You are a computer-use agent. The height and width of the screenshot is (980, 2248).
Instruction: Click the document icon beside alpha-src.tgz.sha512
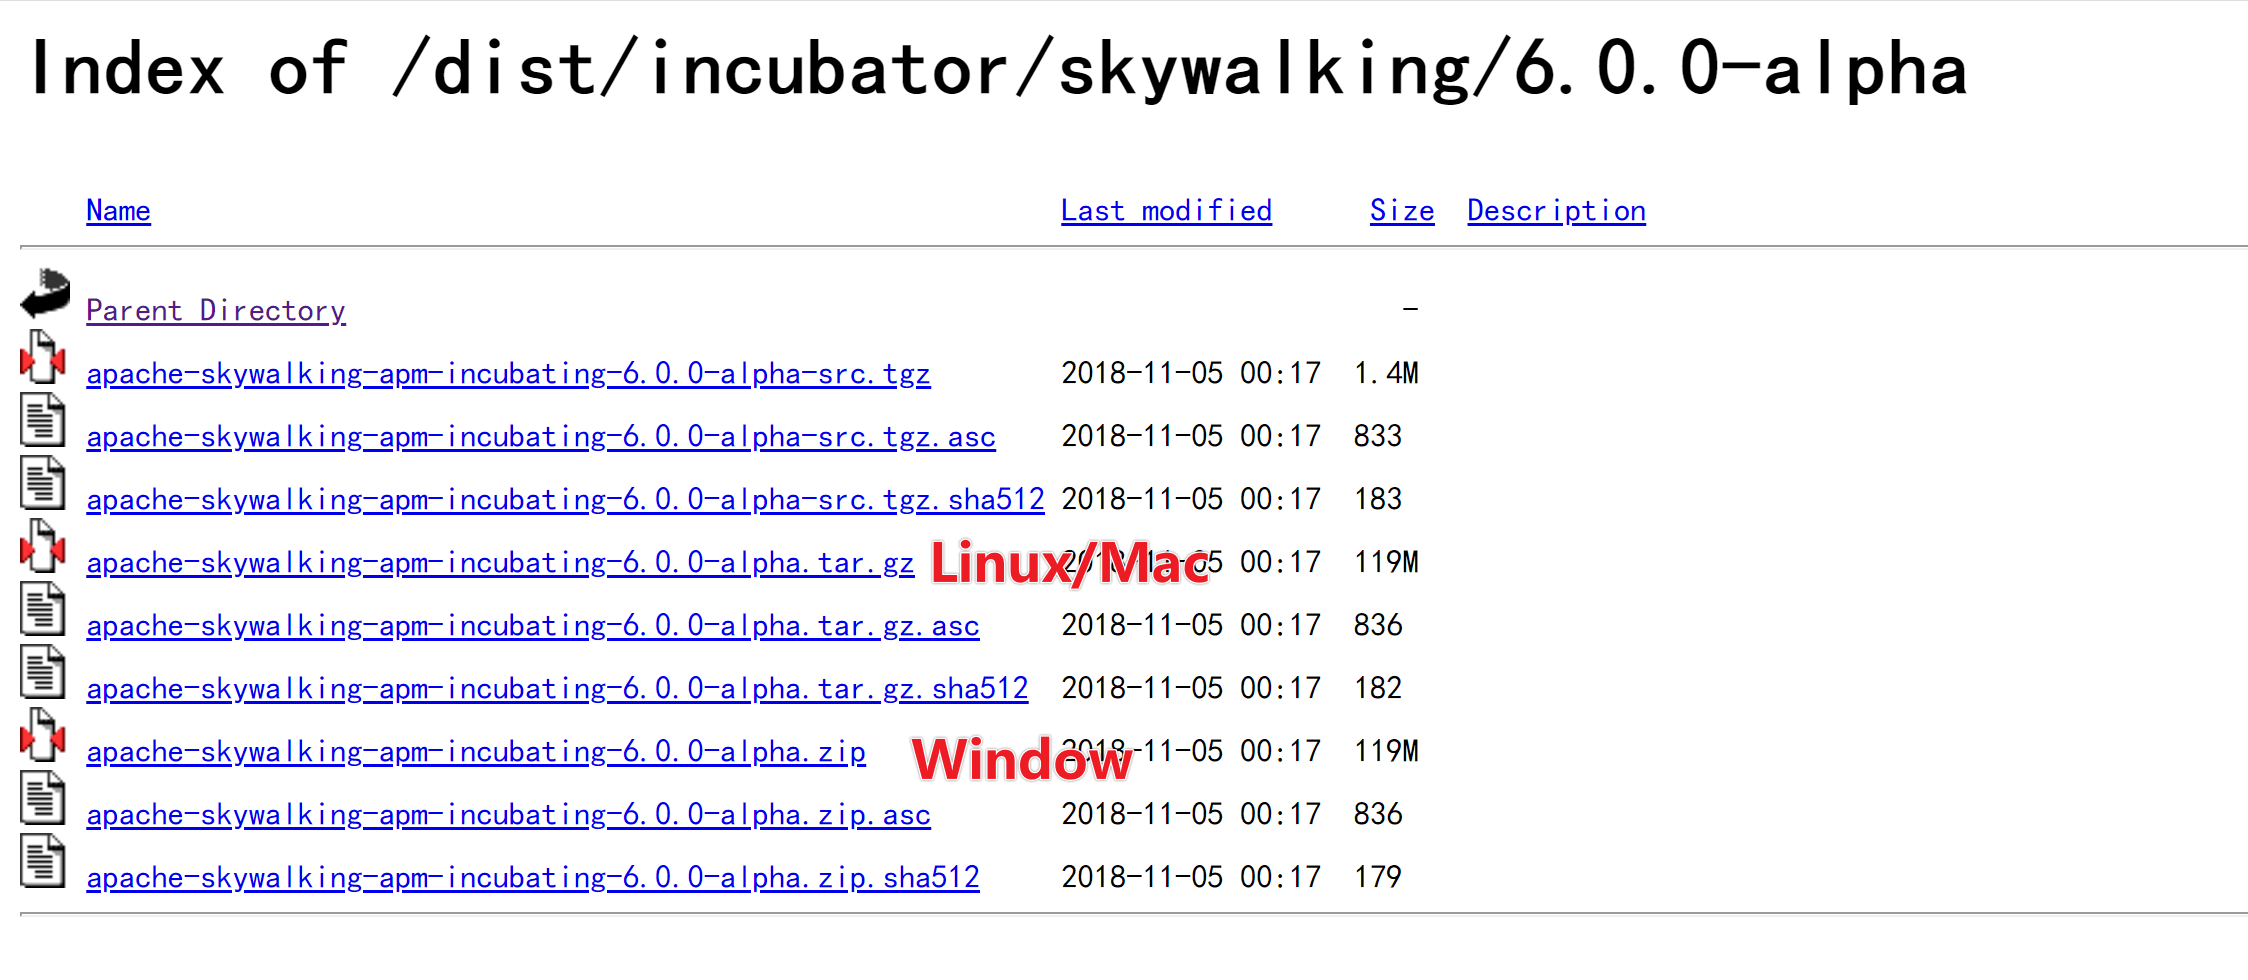pyautogui.click(x=43, y=483)
